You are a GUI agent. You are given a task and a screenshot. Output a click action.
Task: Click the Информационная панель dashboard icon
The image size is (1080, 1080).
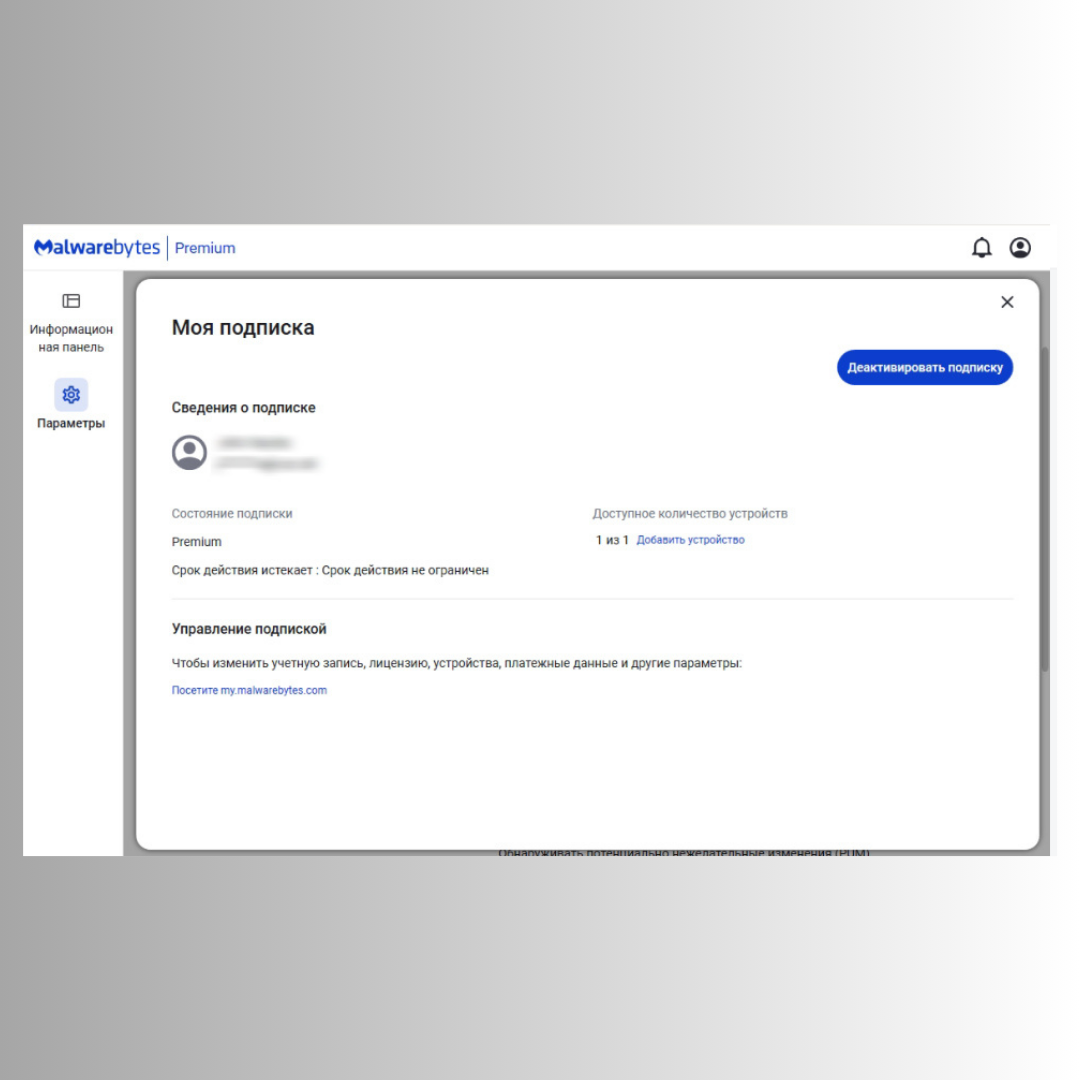pyautogui.click(x=71, y=301)
